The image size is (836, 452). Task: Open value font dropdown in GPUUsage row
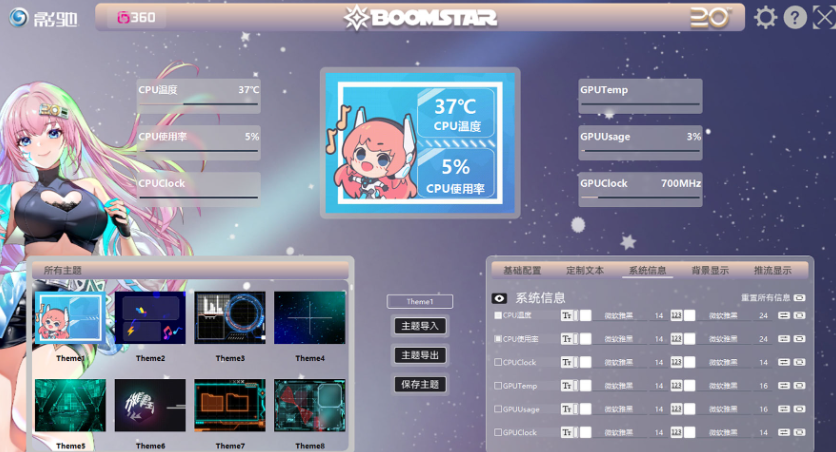[x=723, y=409]
